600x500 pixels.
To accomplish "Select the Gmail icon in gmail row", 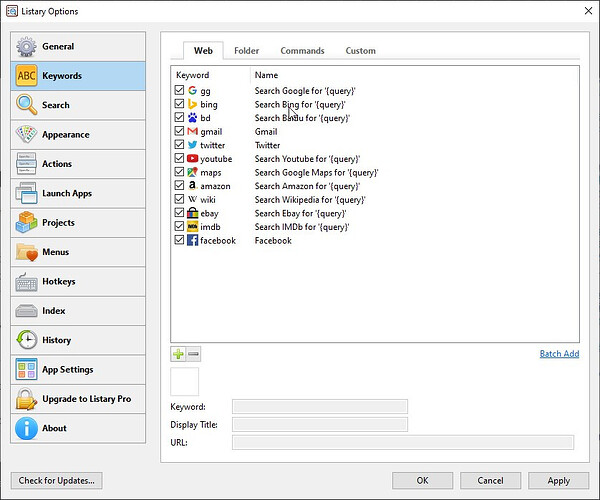I will (192, 131).
